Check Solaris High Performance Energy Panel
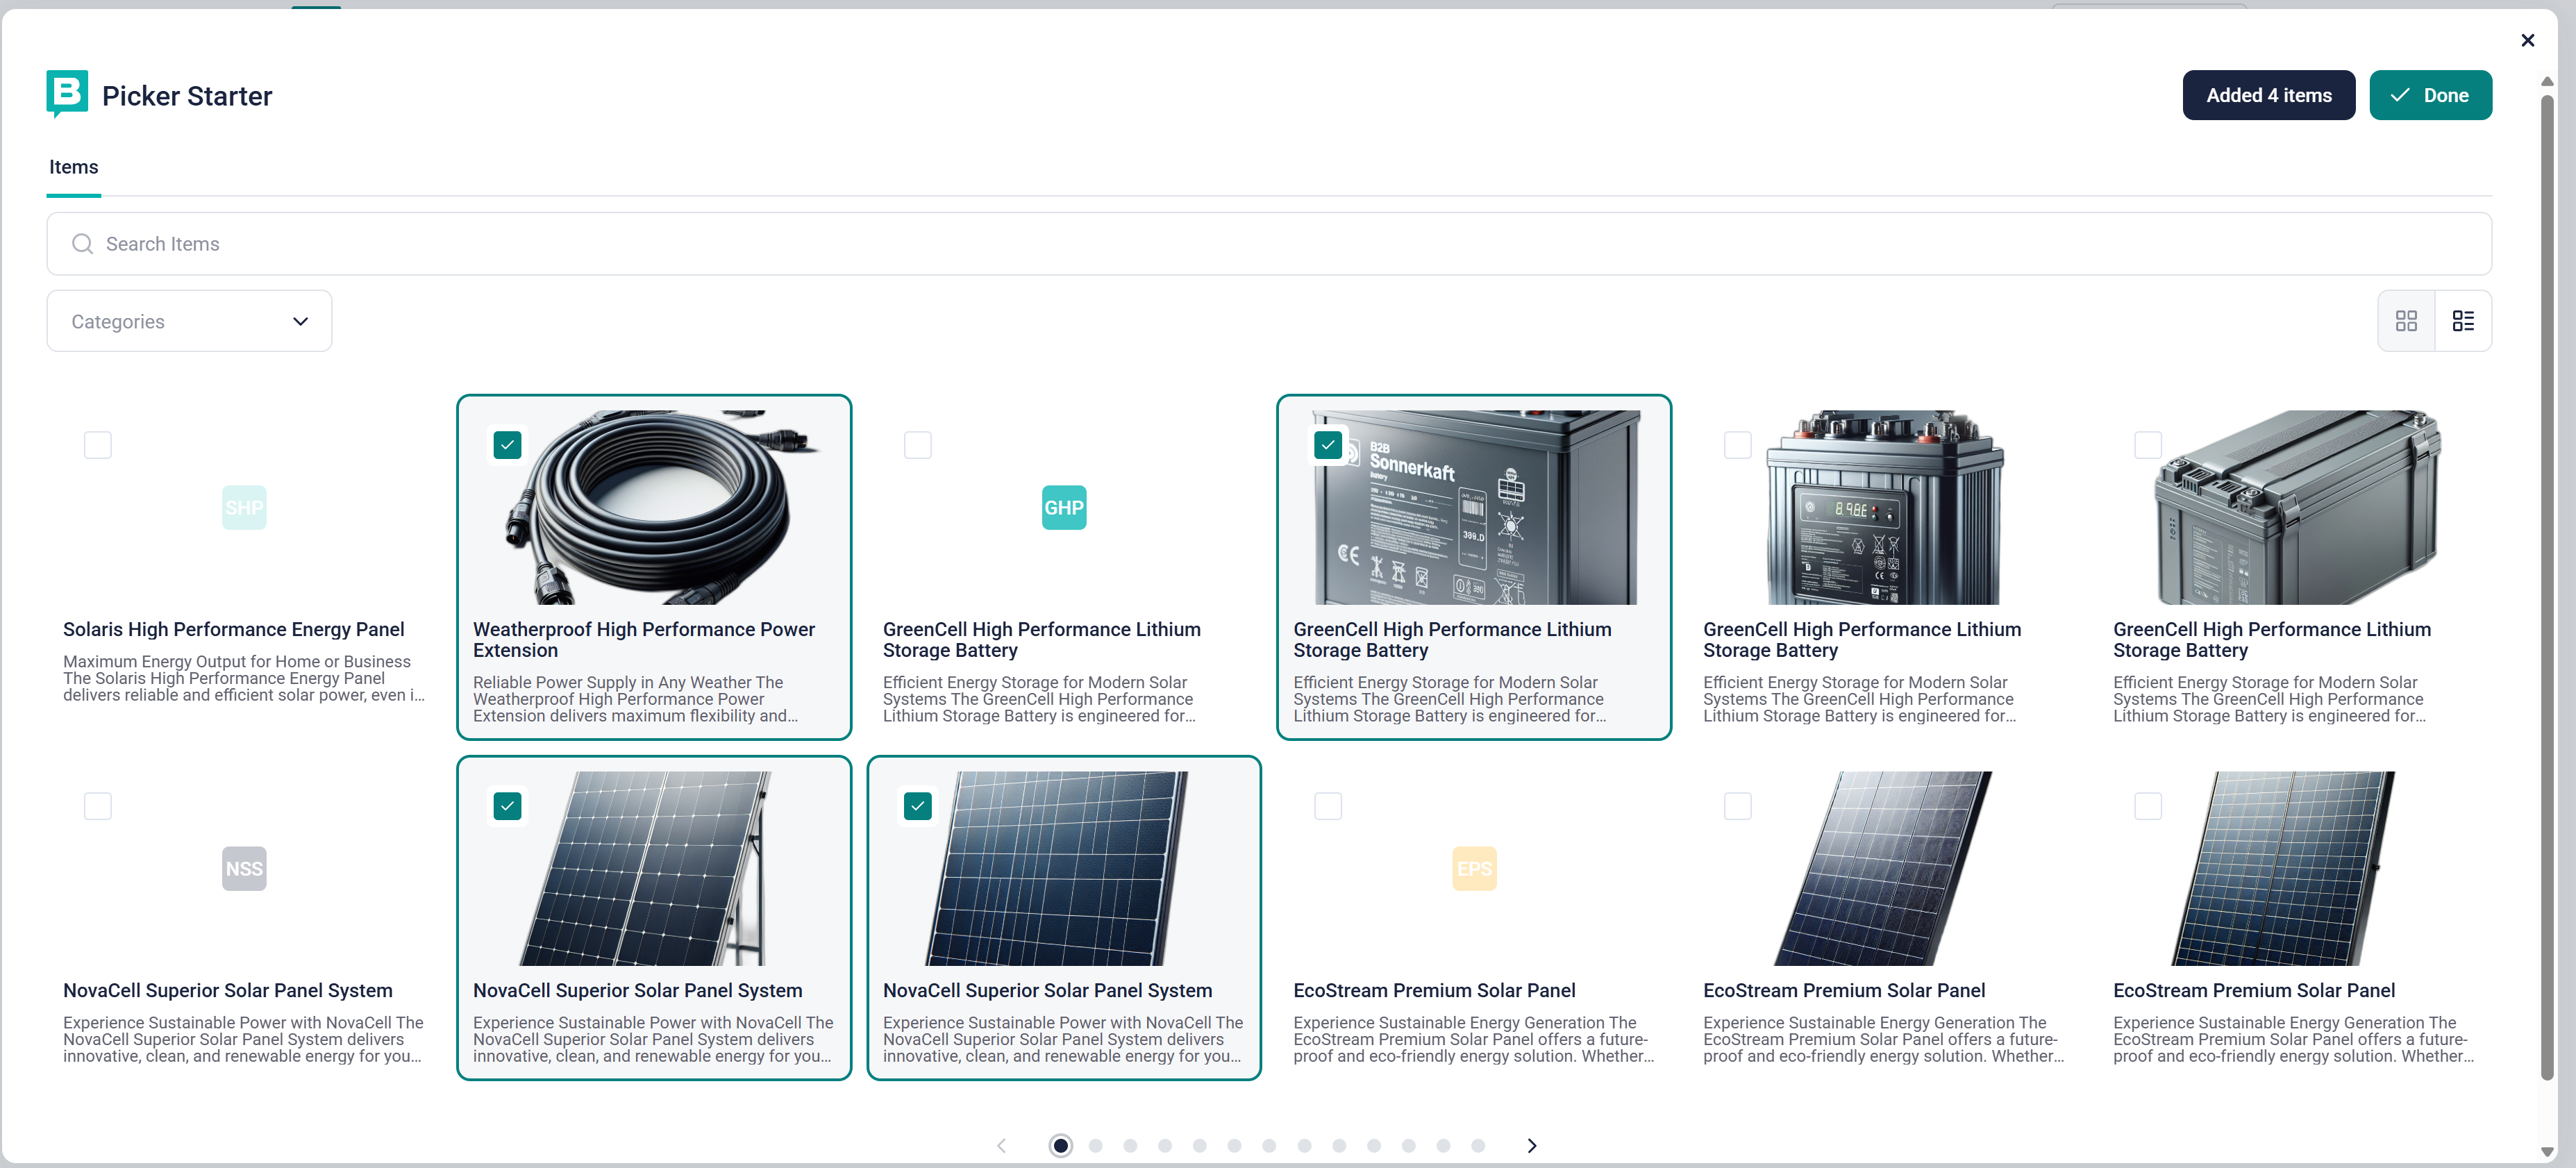Viewport: 2576px width, 1168px height. 98,445
